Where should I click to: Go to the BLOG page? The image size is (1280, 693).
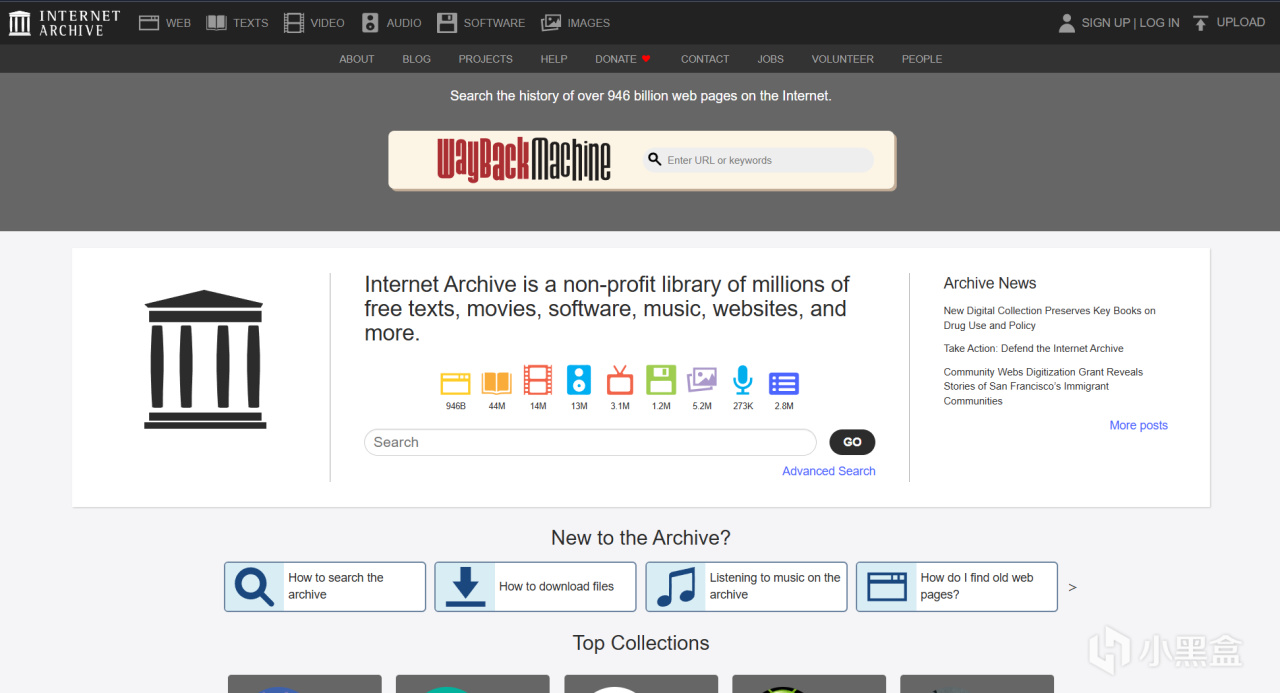pyautogui.click(x=417, y=59)
